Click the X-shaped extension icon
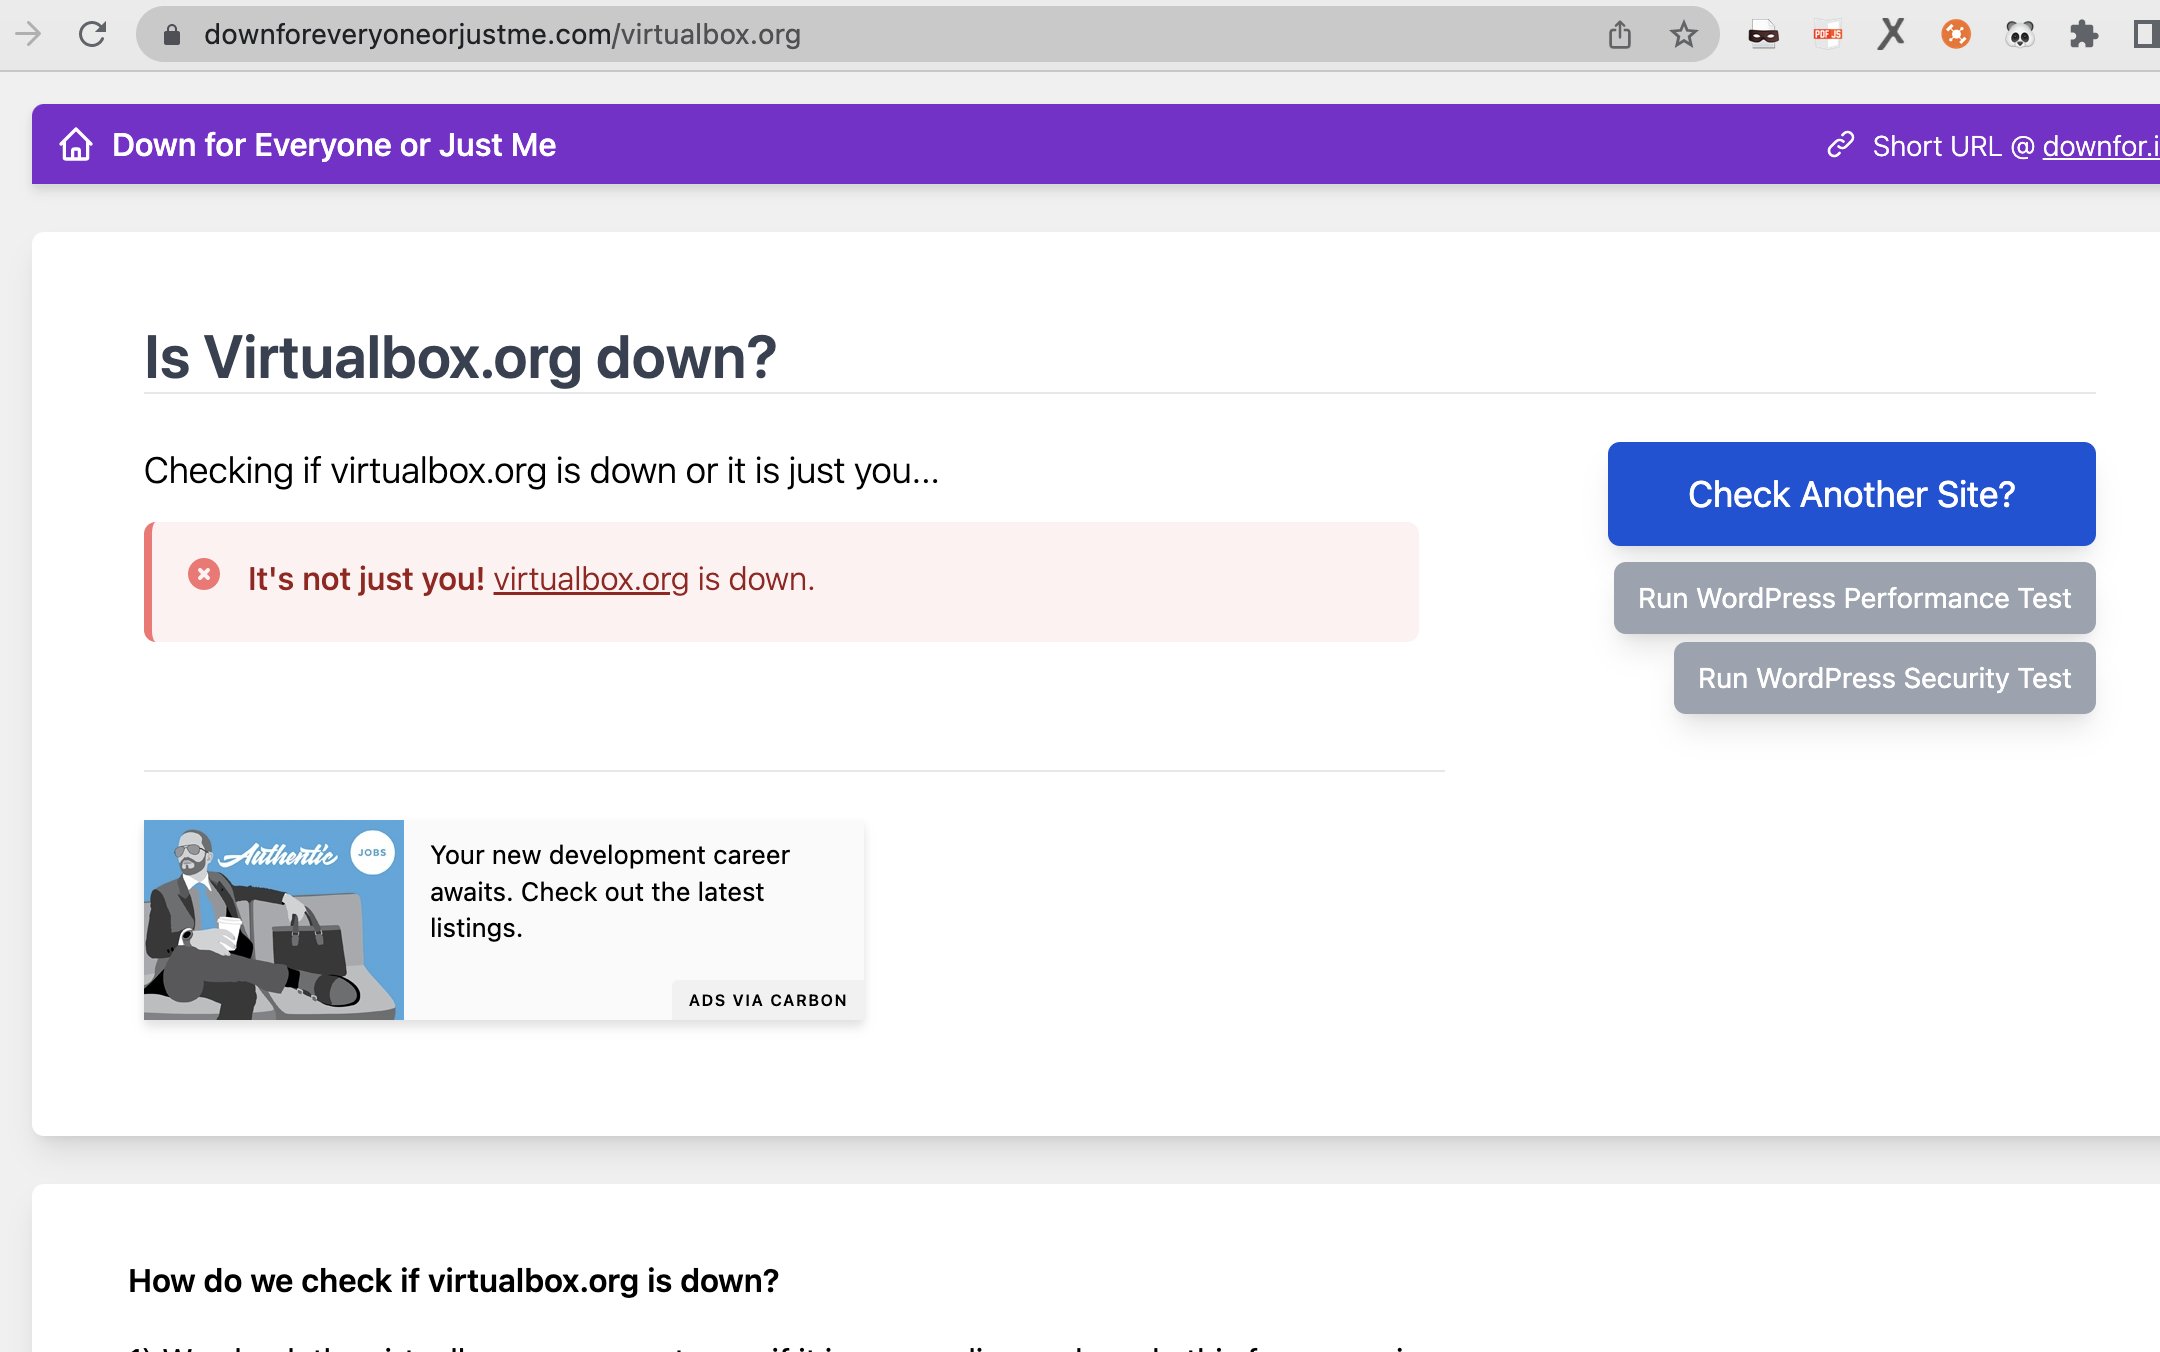Viewport: 2160px width, 1352px height. 1891,34
